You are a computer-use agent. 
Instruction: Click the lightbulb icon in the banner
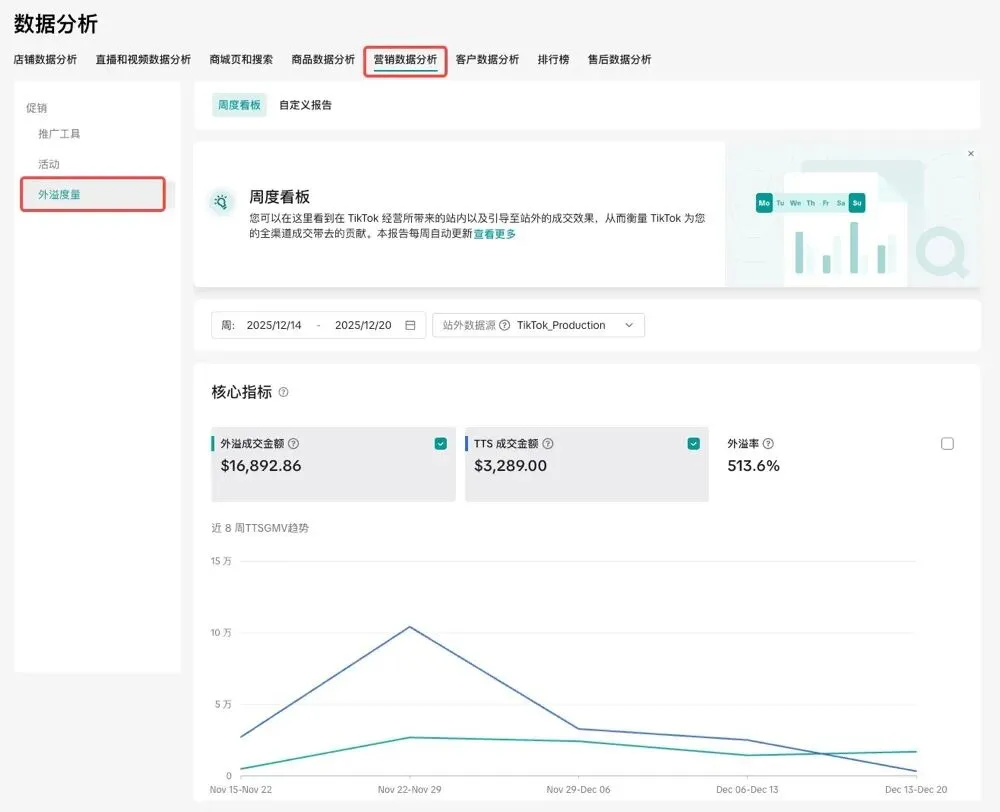pos(221,202)
